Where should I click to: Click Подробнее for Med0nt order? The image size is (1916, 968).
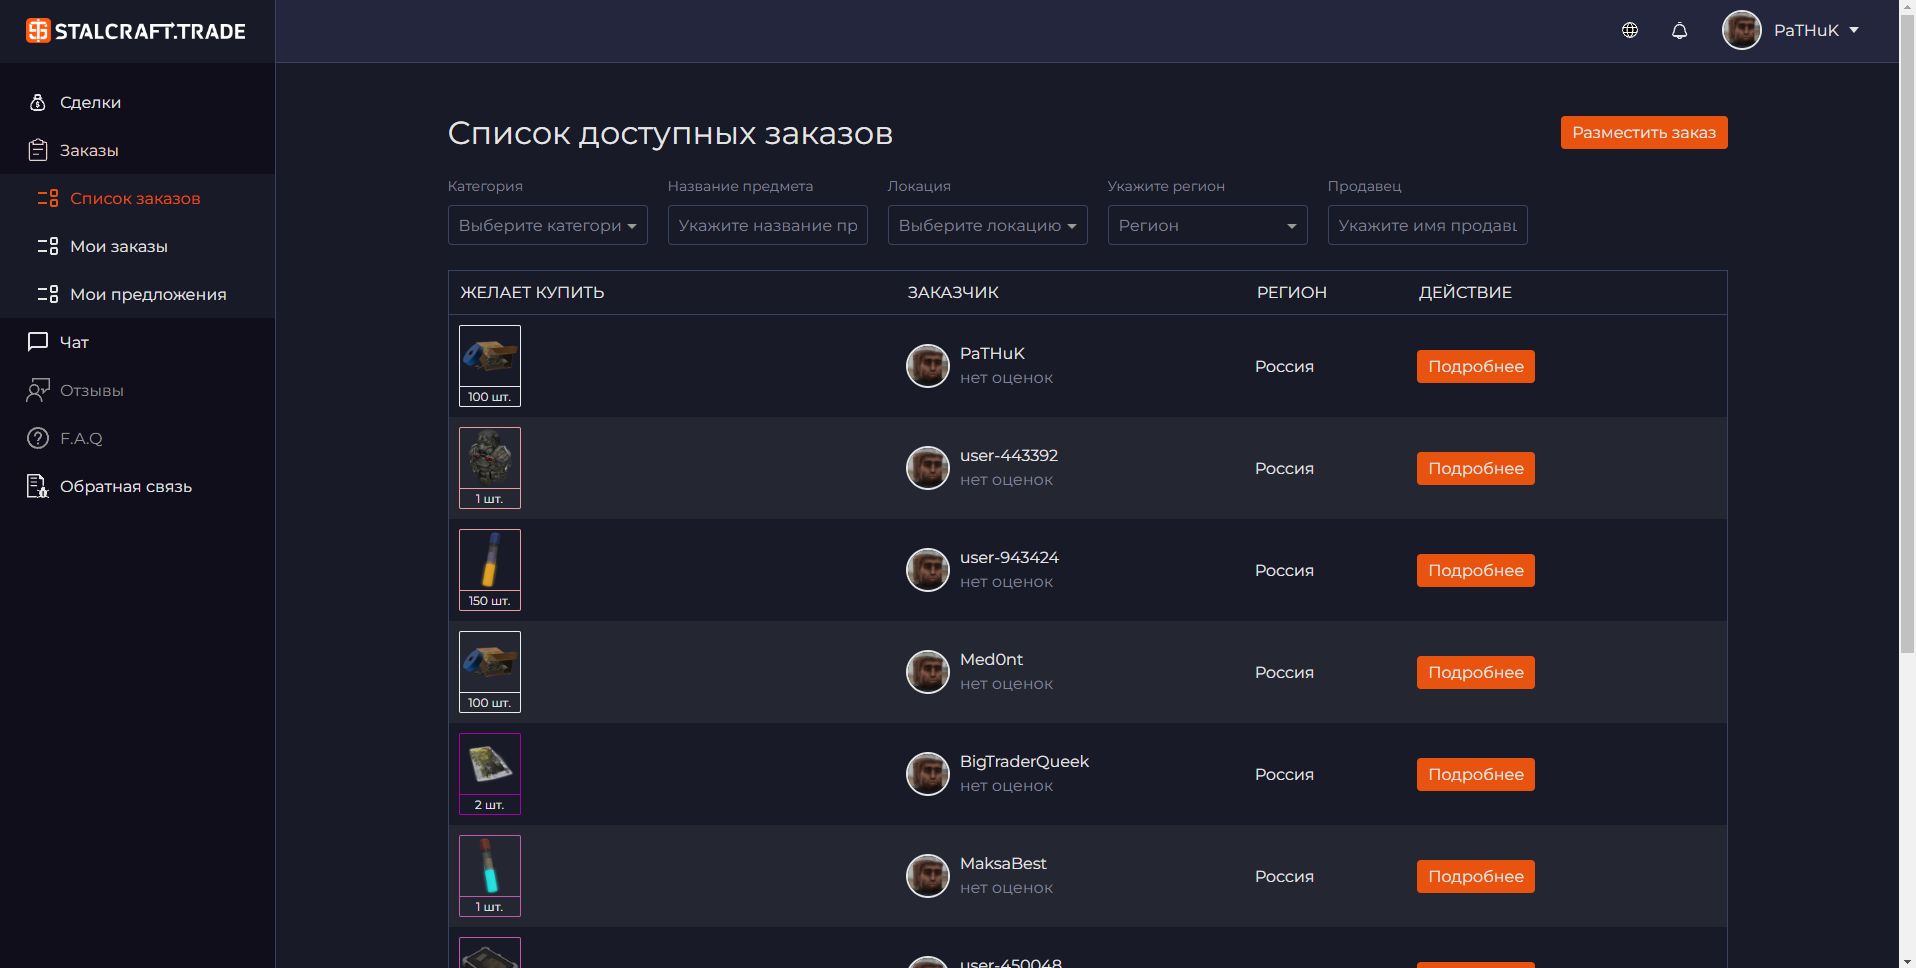[x=1476, y=672]
